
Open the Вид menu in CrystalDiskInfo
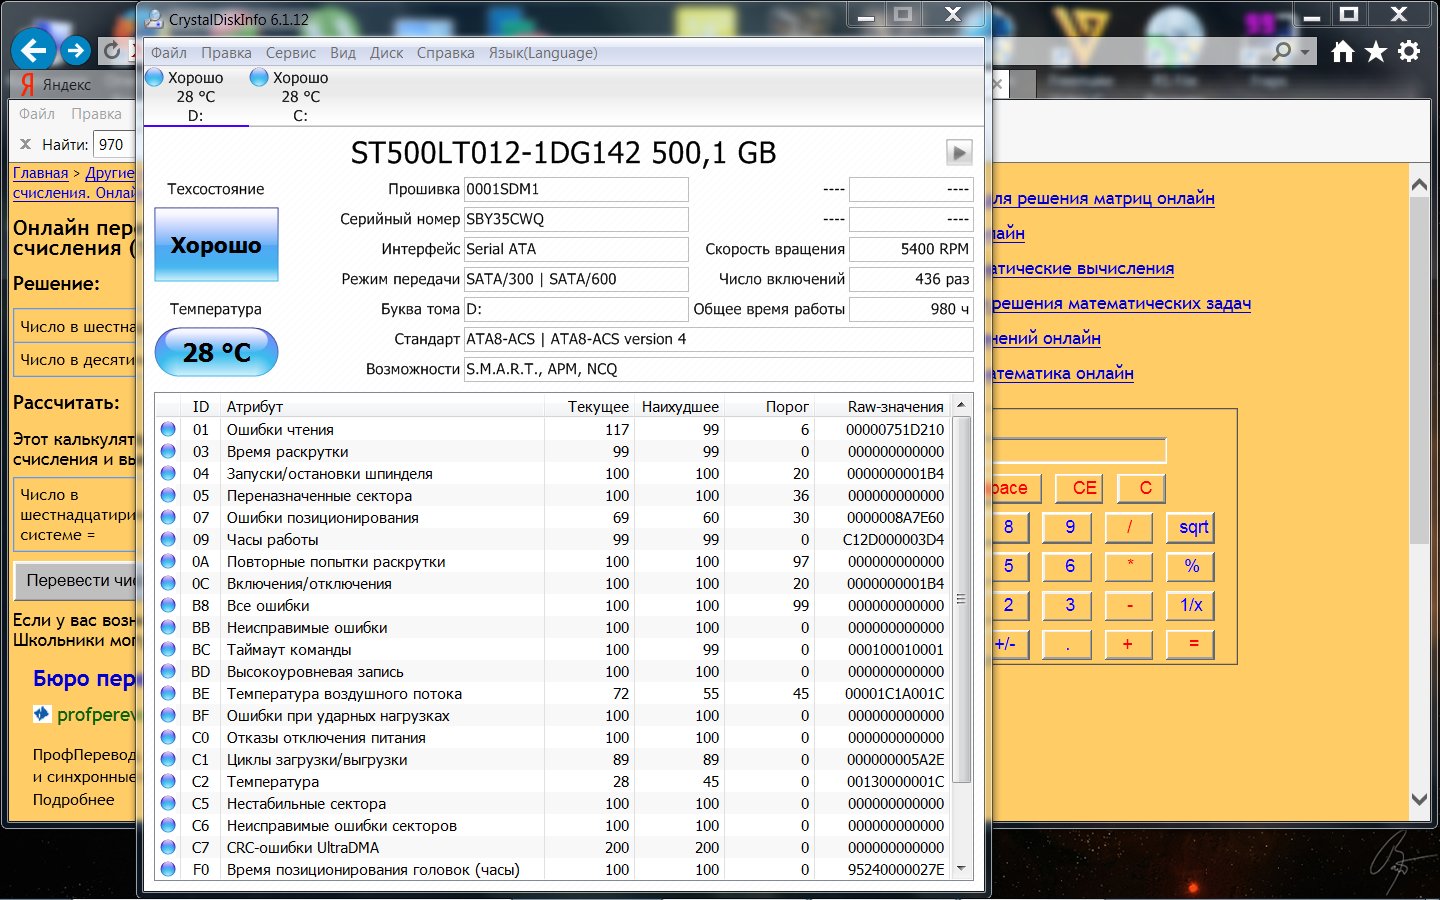[x=343, y=53]
